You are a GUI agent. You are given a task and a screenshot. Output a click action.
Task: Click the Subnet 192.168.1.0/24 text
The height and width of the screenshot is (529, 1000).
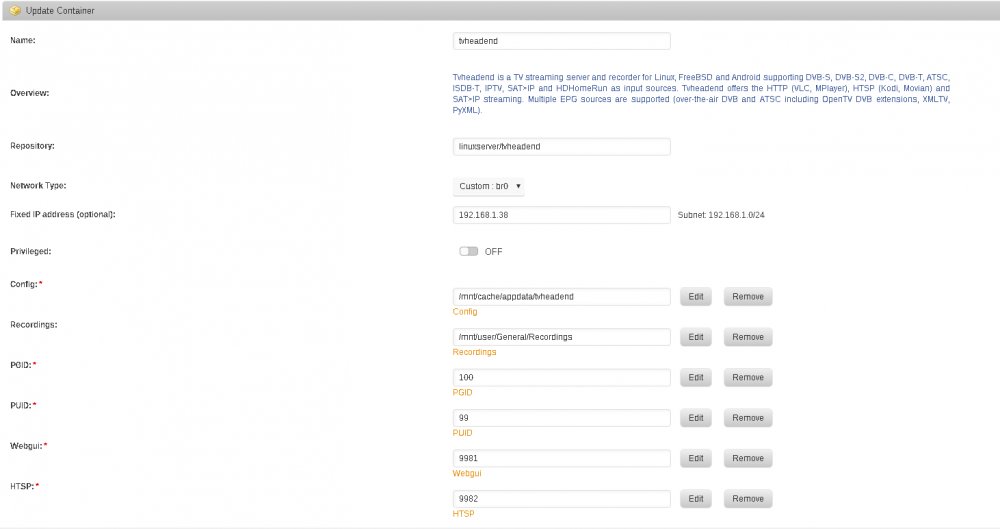coord(721,215)
